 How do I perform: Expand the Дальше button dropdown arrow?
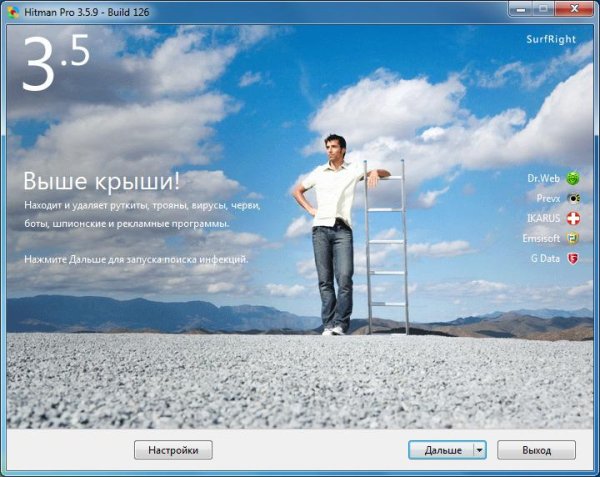[x=480, y=450]
